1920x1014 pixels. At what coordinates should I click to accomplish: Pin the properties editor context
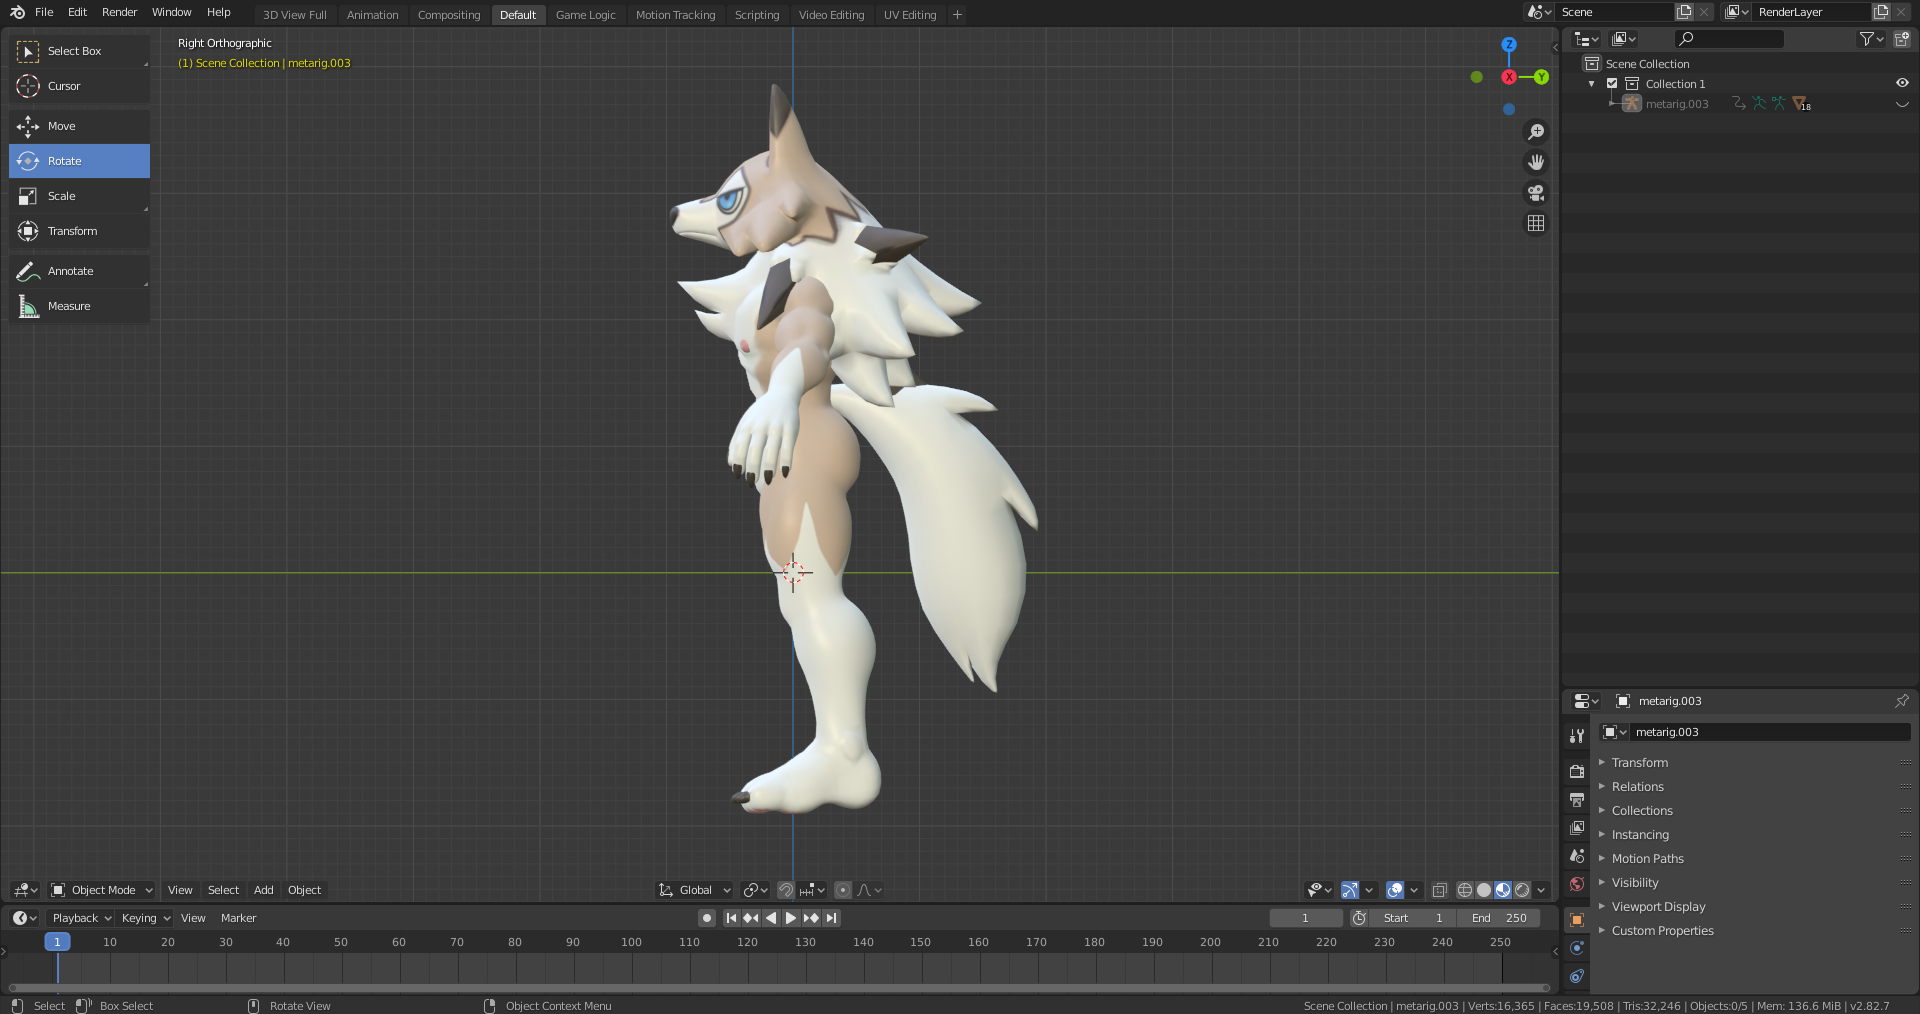(1901, 701)
